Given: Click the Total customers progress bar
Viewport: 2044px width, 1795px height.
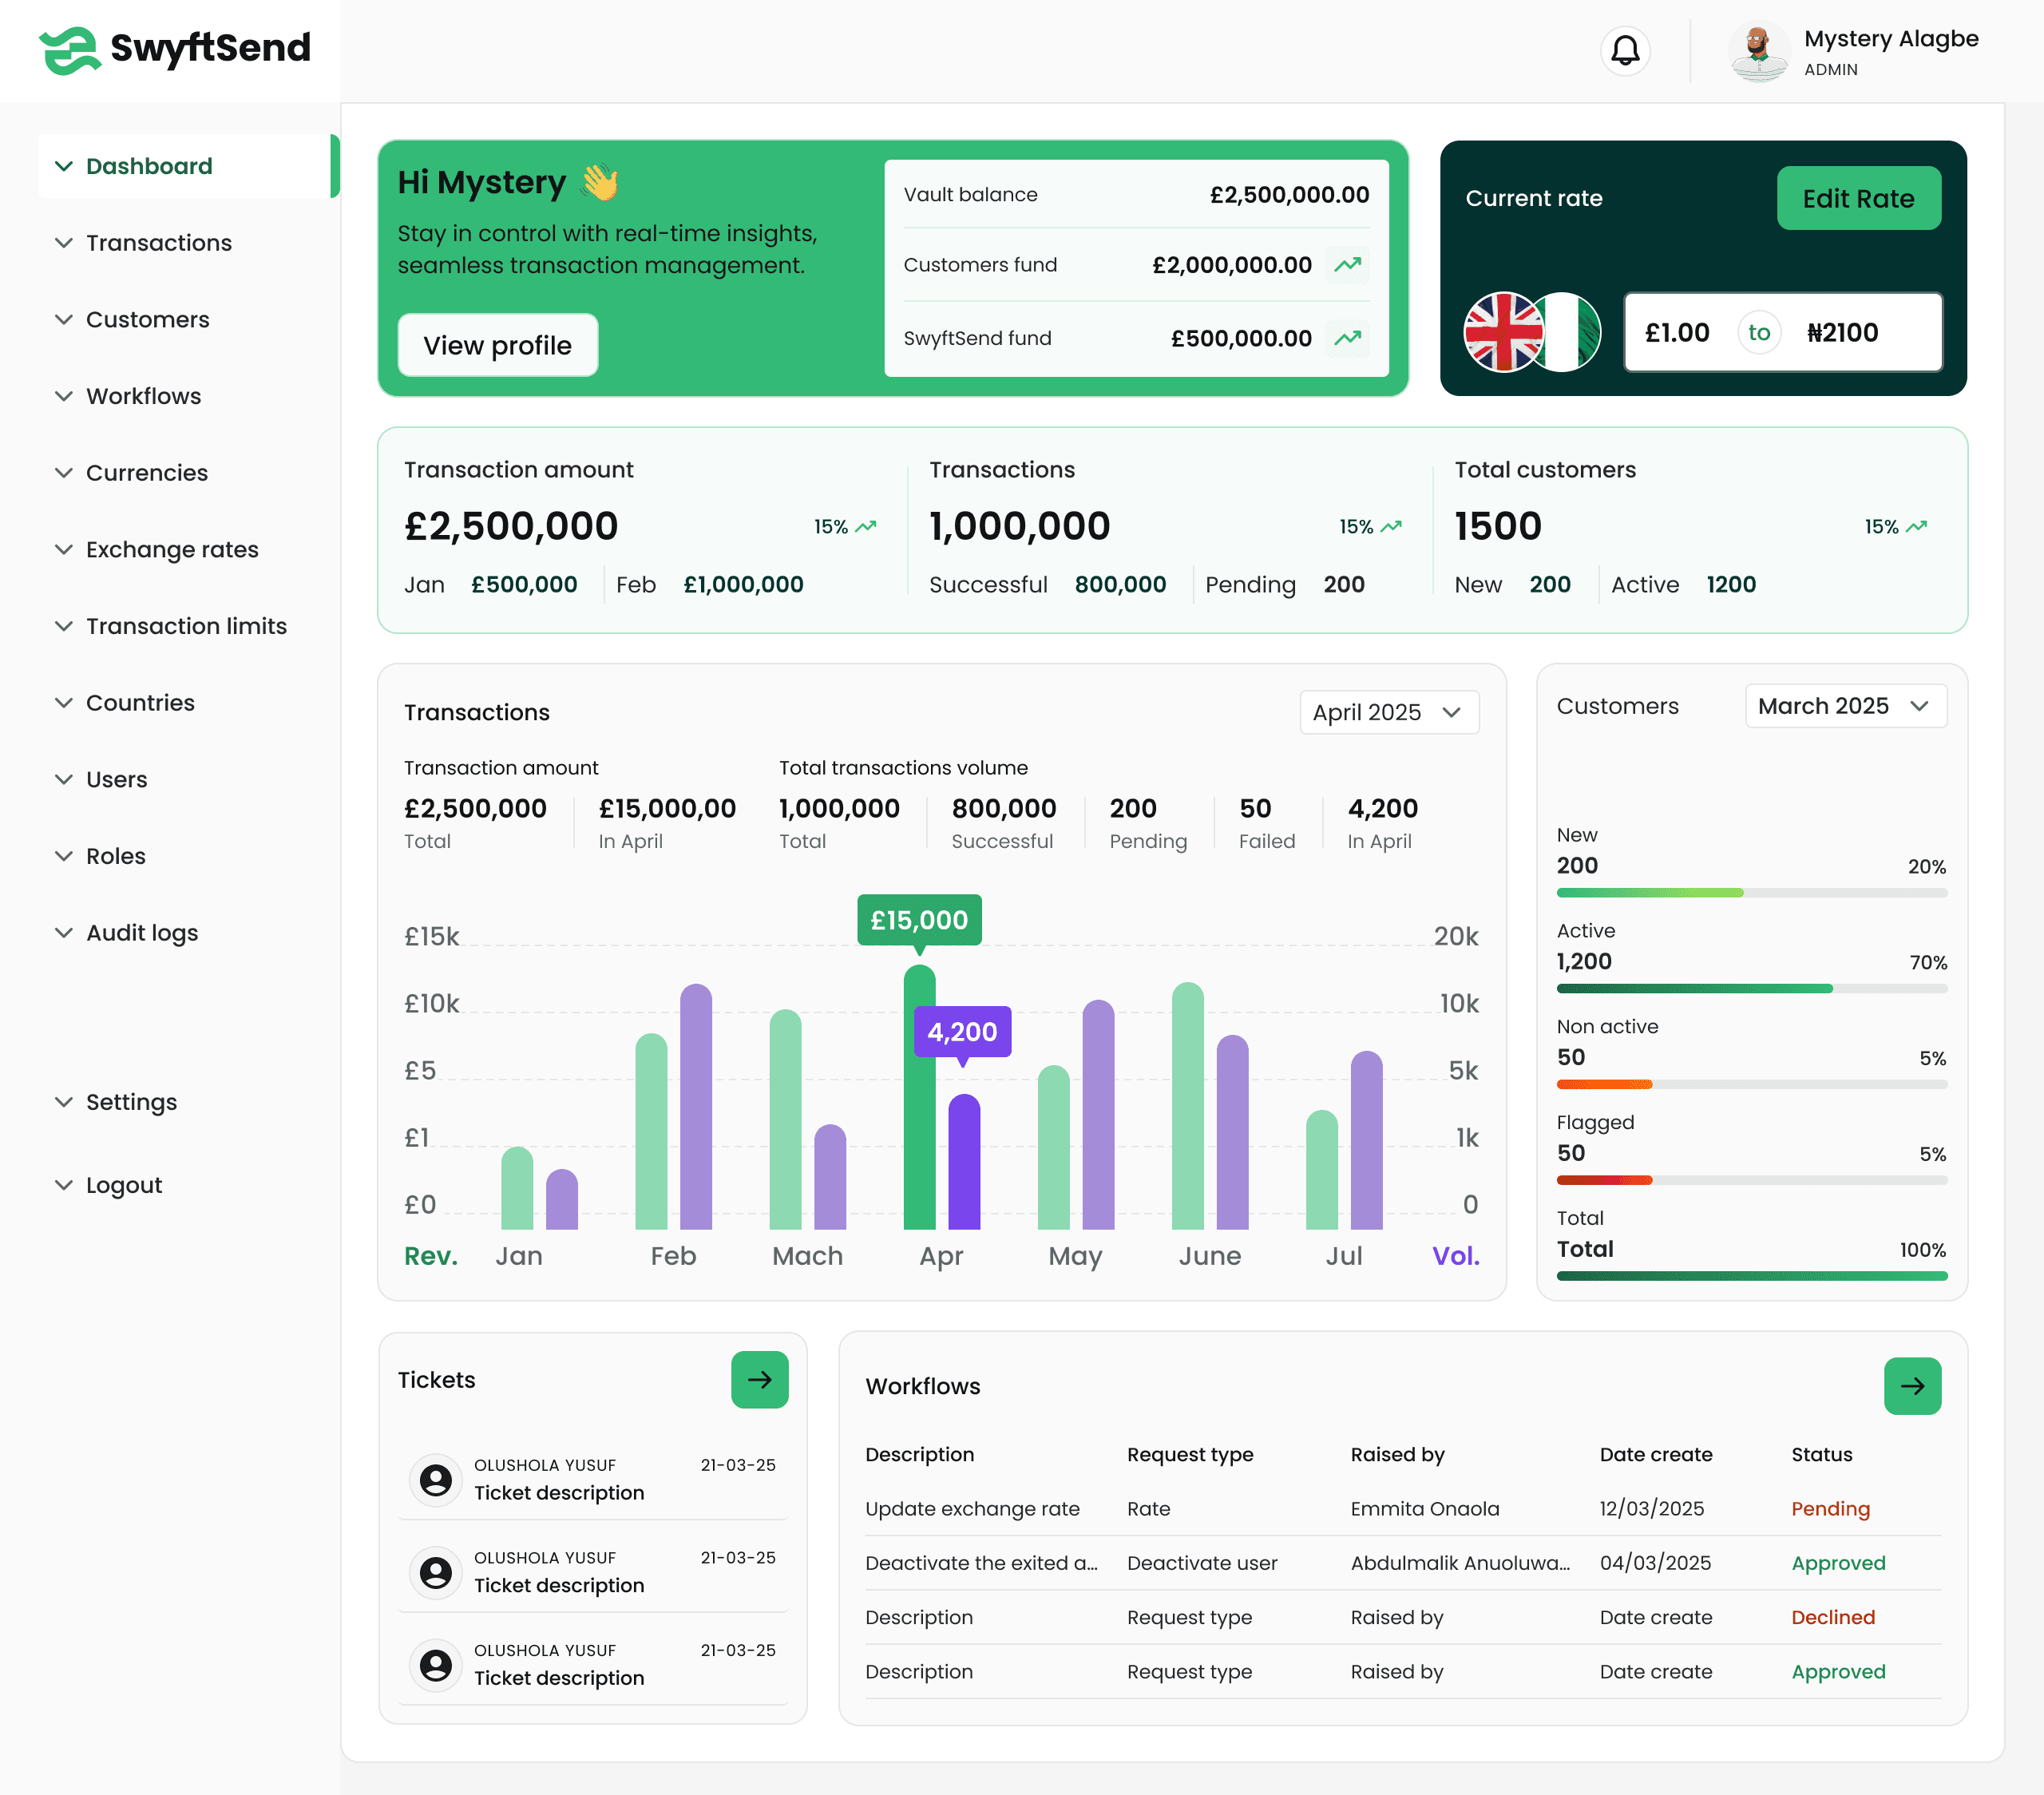Looking at the screenshot, I should click(1751, 1276).
